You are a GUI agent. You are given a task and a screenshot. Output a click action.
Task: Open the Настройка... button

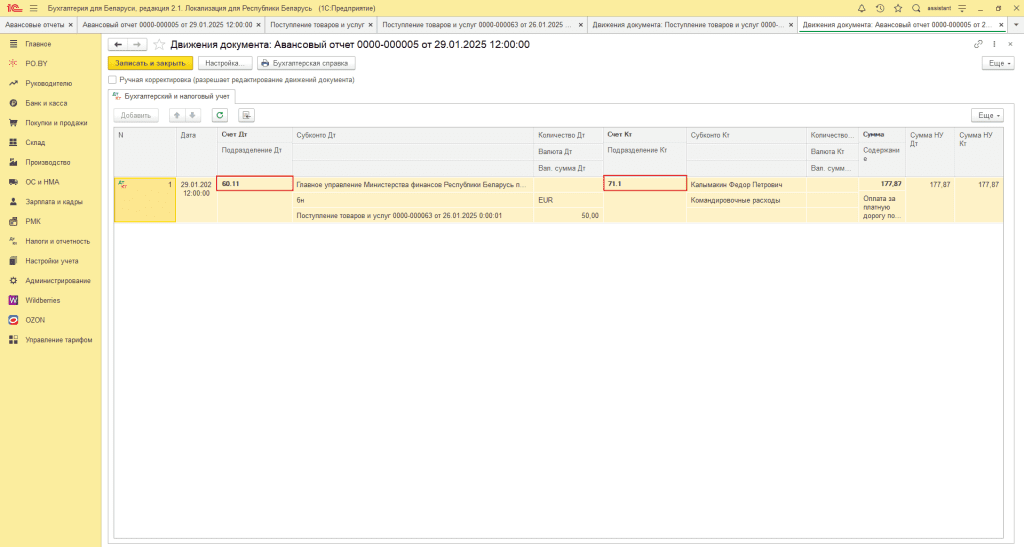click(x=224, y=62)
